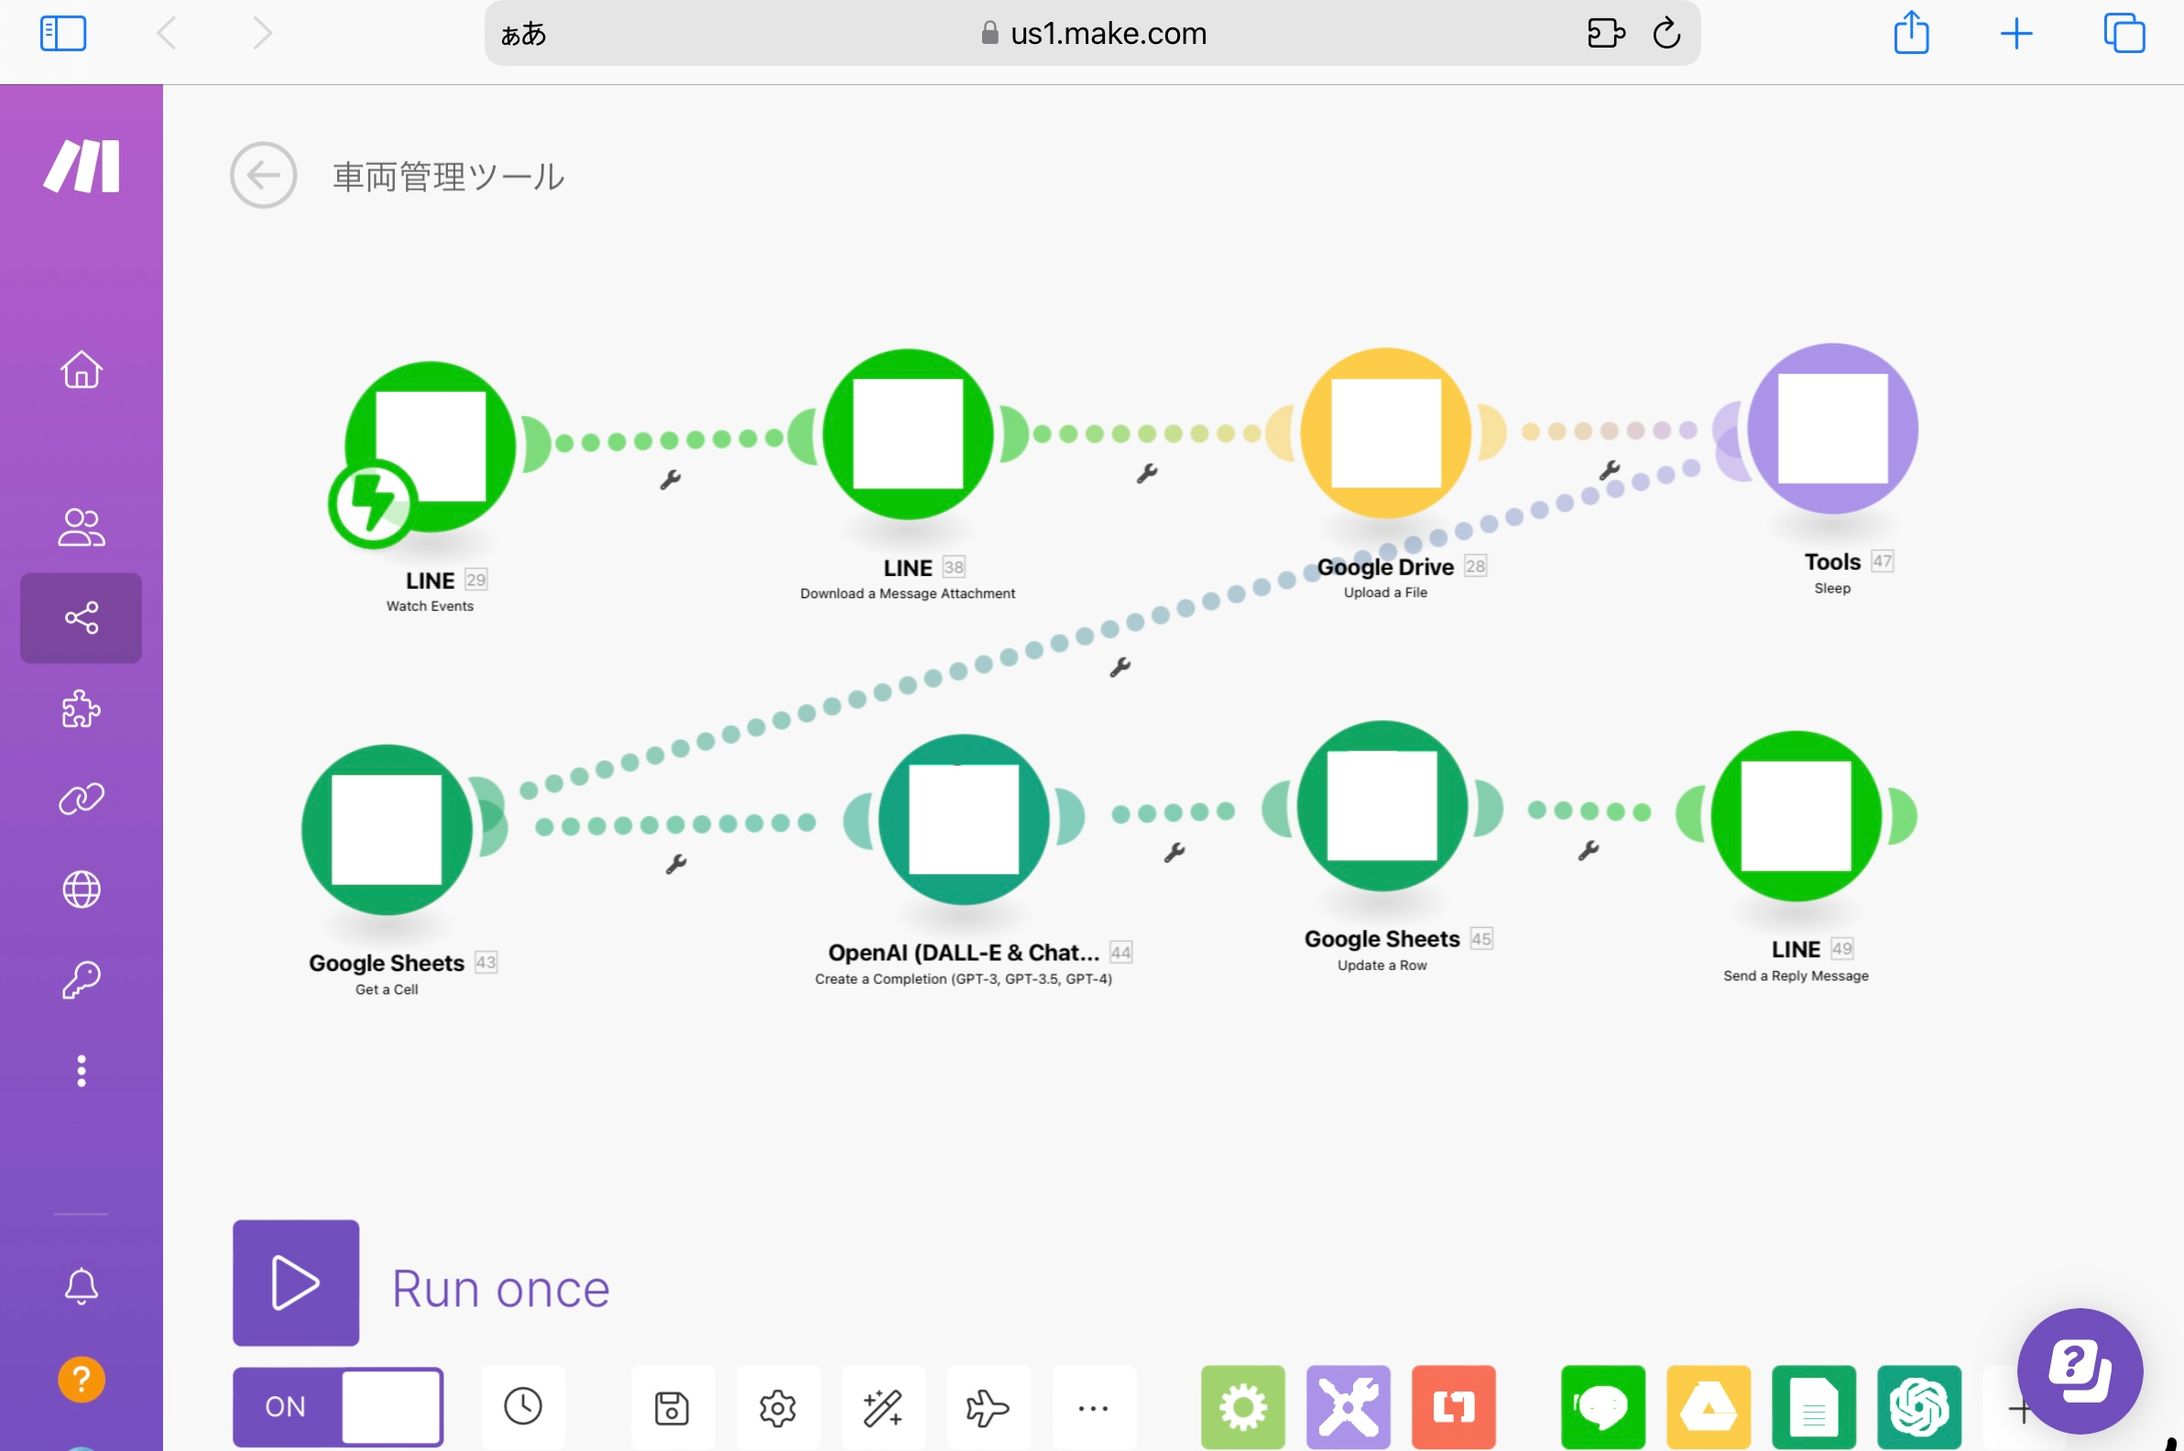Image resolution: width=2184 pixels, height=1451 pixels.
Task: Open the LINE Watch Events trigger module
Action: [430, 446]
